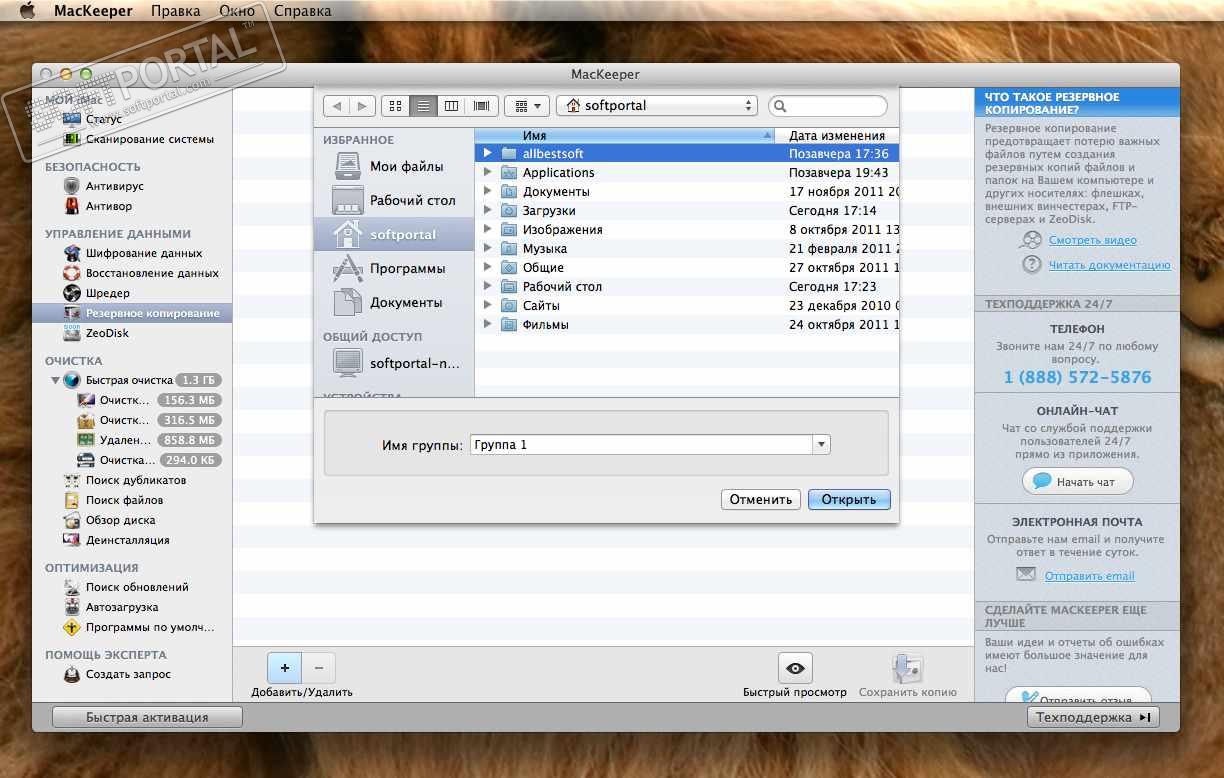Switch file dialog to Cover Flow view
Viewport: 1224px width, 778px height.
tap(481, 105)
